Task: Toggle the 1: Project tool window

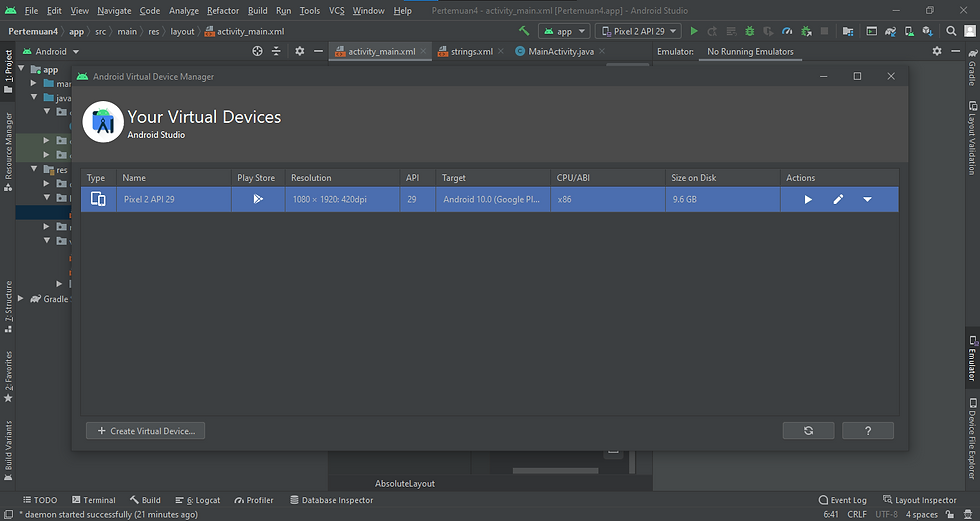Action: (8, 71)
